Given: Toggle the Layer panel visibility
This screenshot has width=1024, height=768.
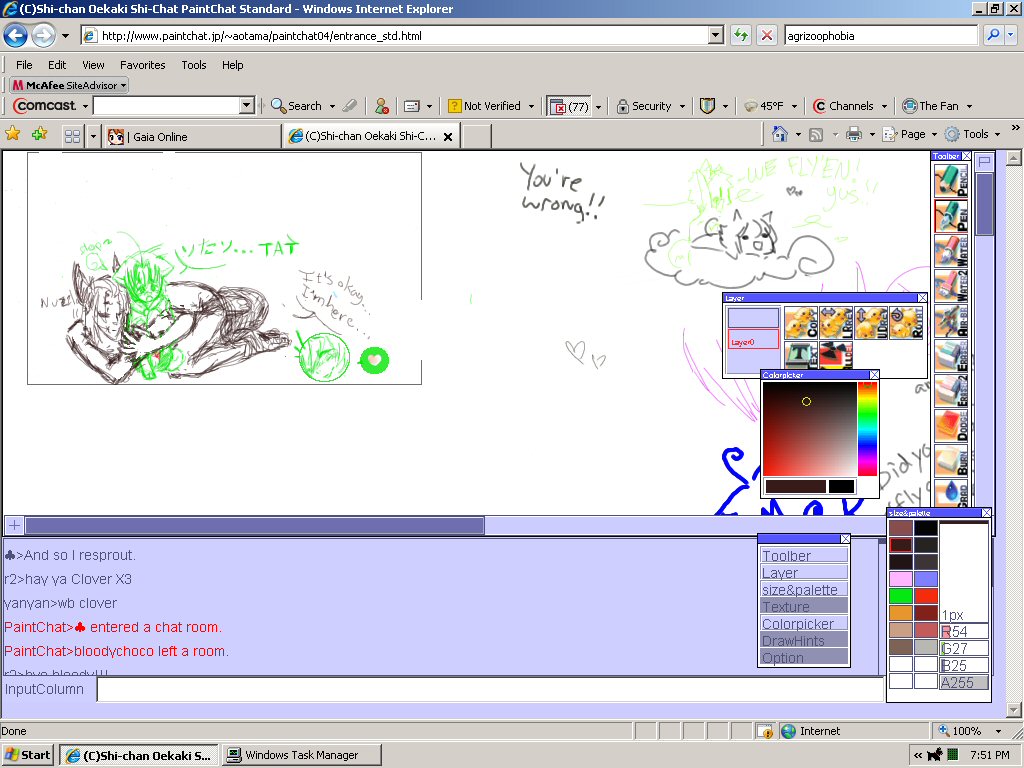Looking at the screenshot, I should click(x=805, y=573).
